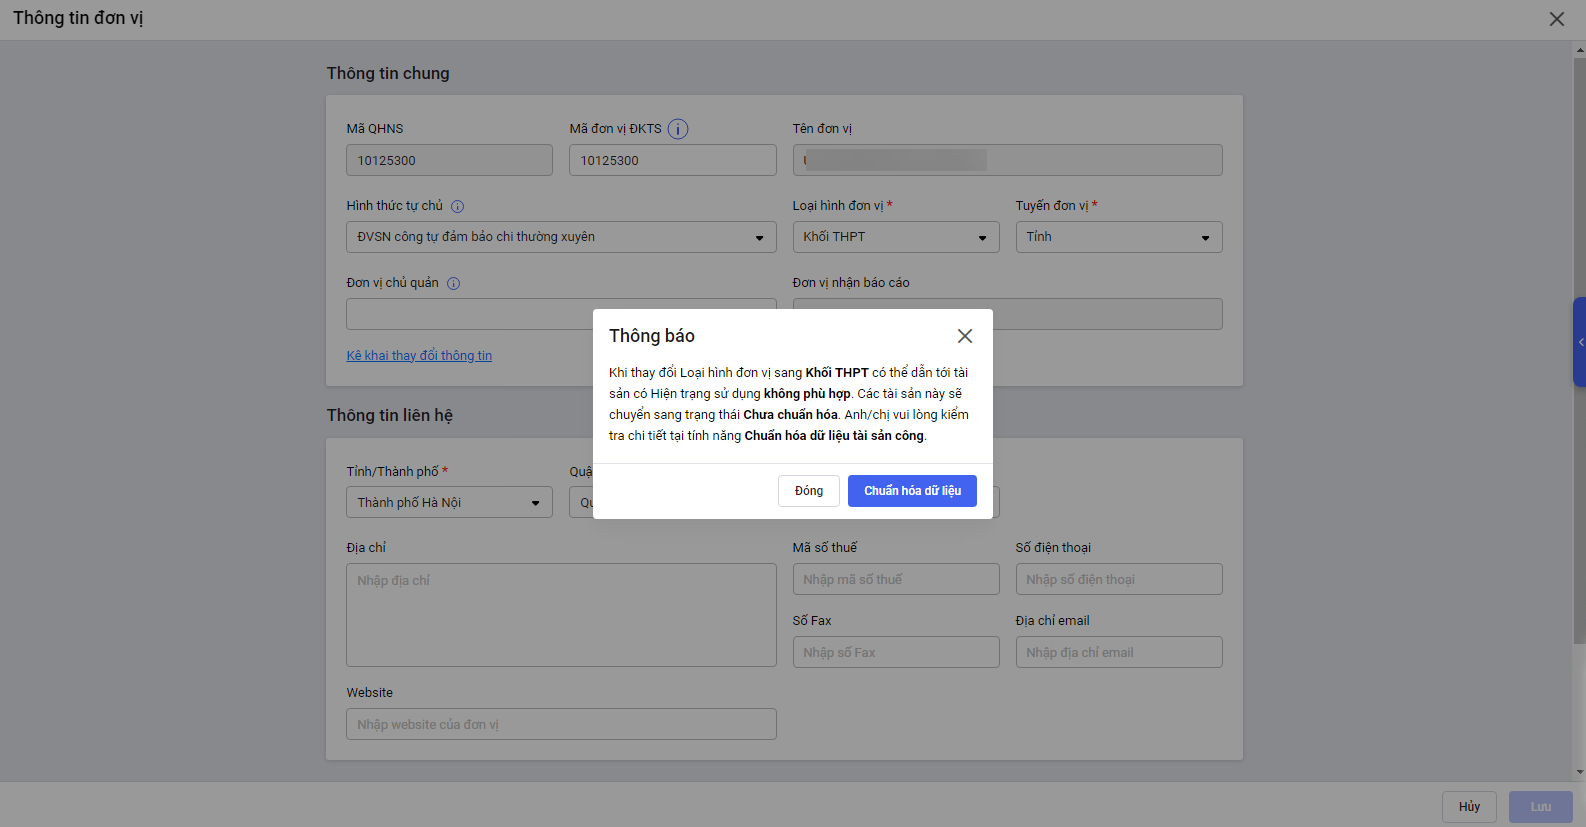Click info icon next to Mã đơn vị ĐKTS
The image size is (1586, 827).
[x=678, y=129]
